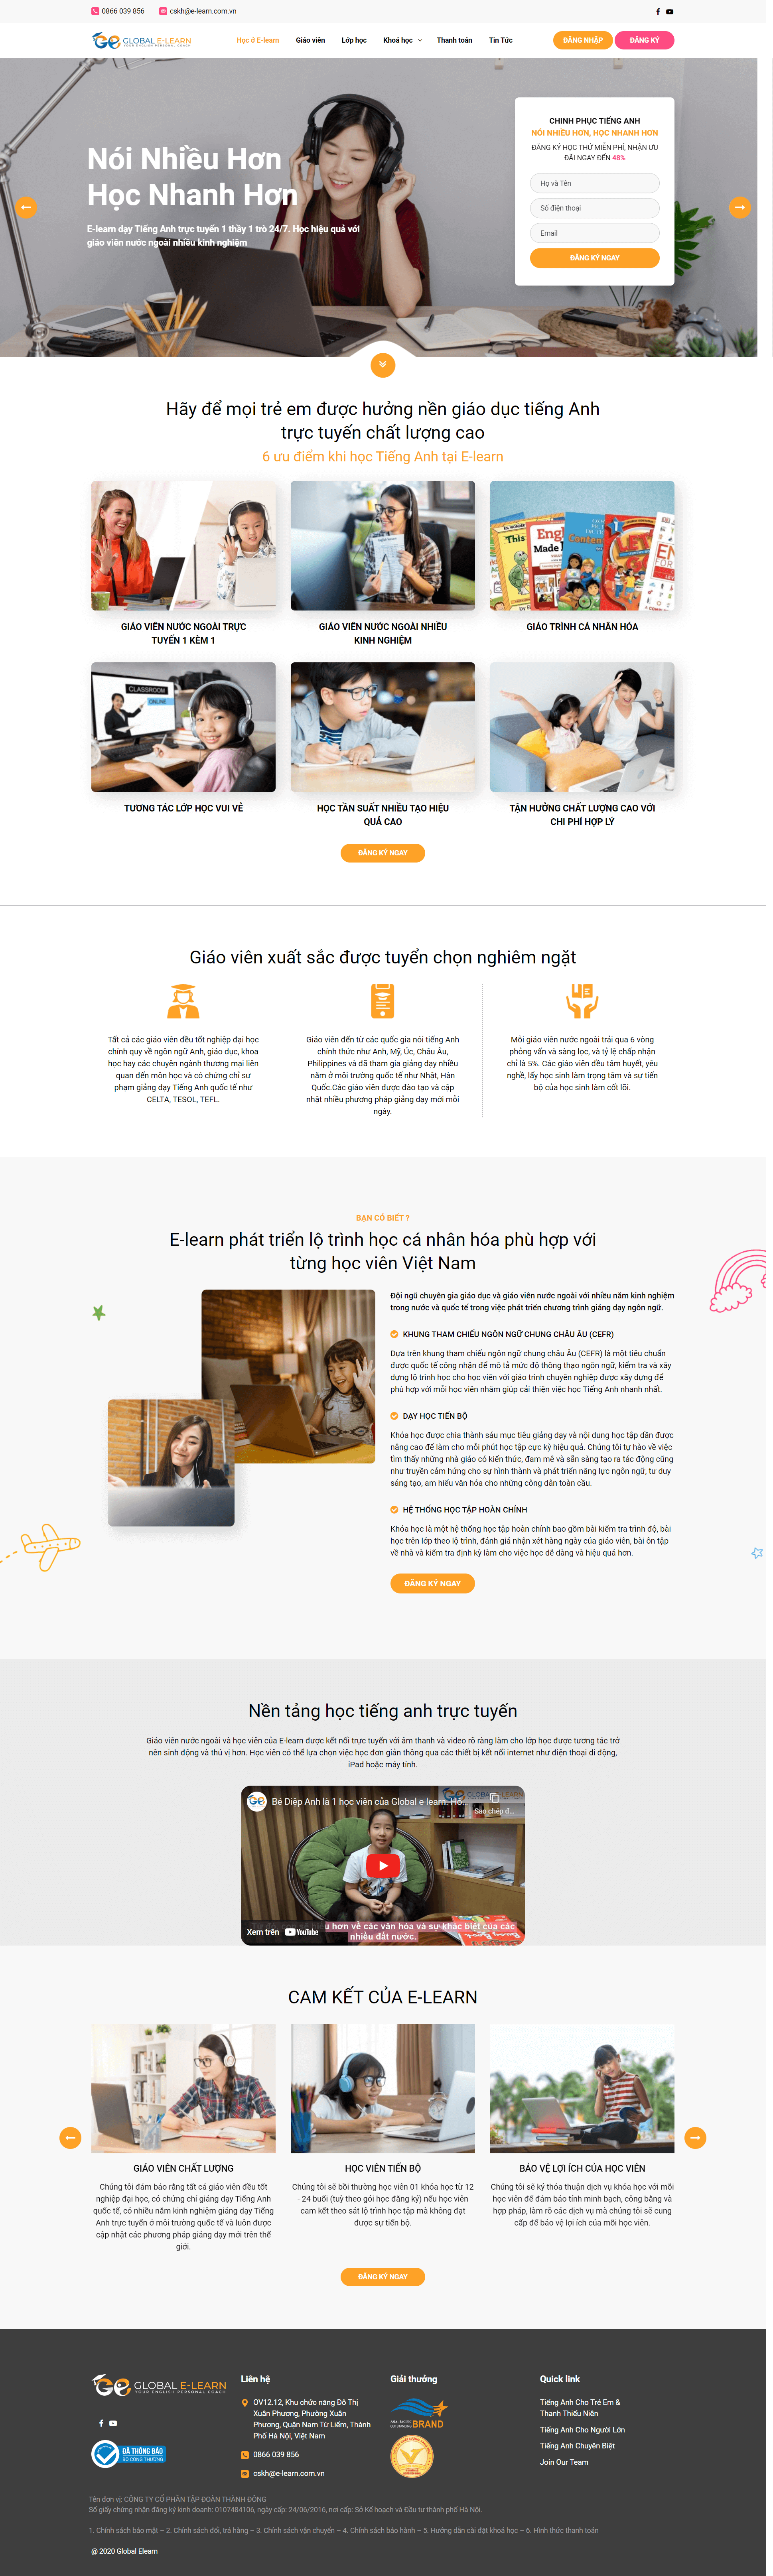Click the hero slider left arrow
Viewport: 773px width, 2576px height.
(x=26, y=207)
